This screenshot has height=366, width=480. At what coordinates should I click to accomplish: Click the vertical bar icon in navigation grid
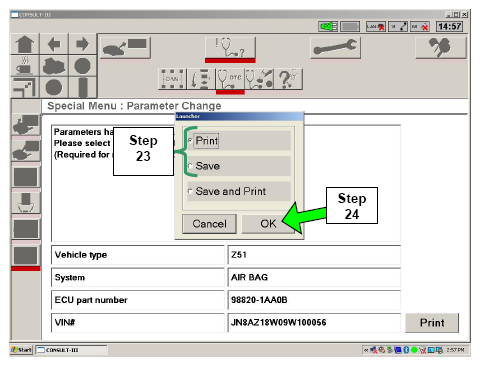pos(82,87)
